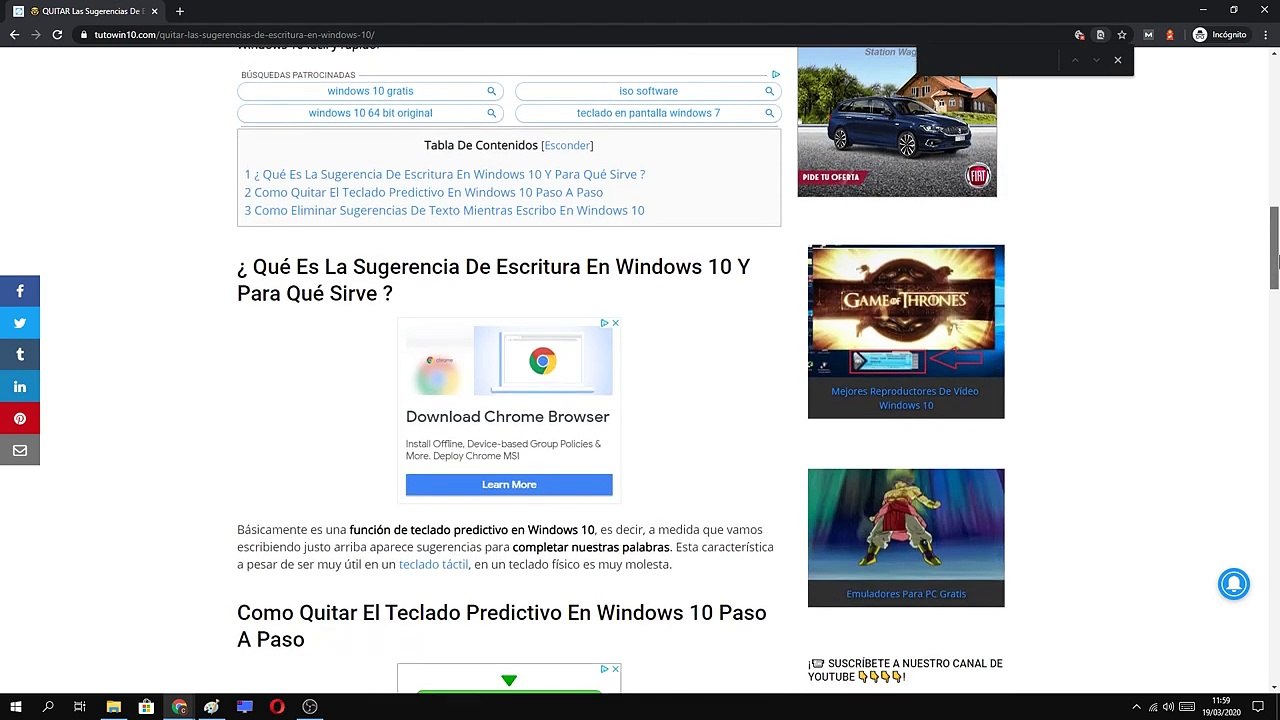The image size is (1280, 720).
Task: Jump to section 1 Qué Es La Sugerencia
Action: point(445,174)
